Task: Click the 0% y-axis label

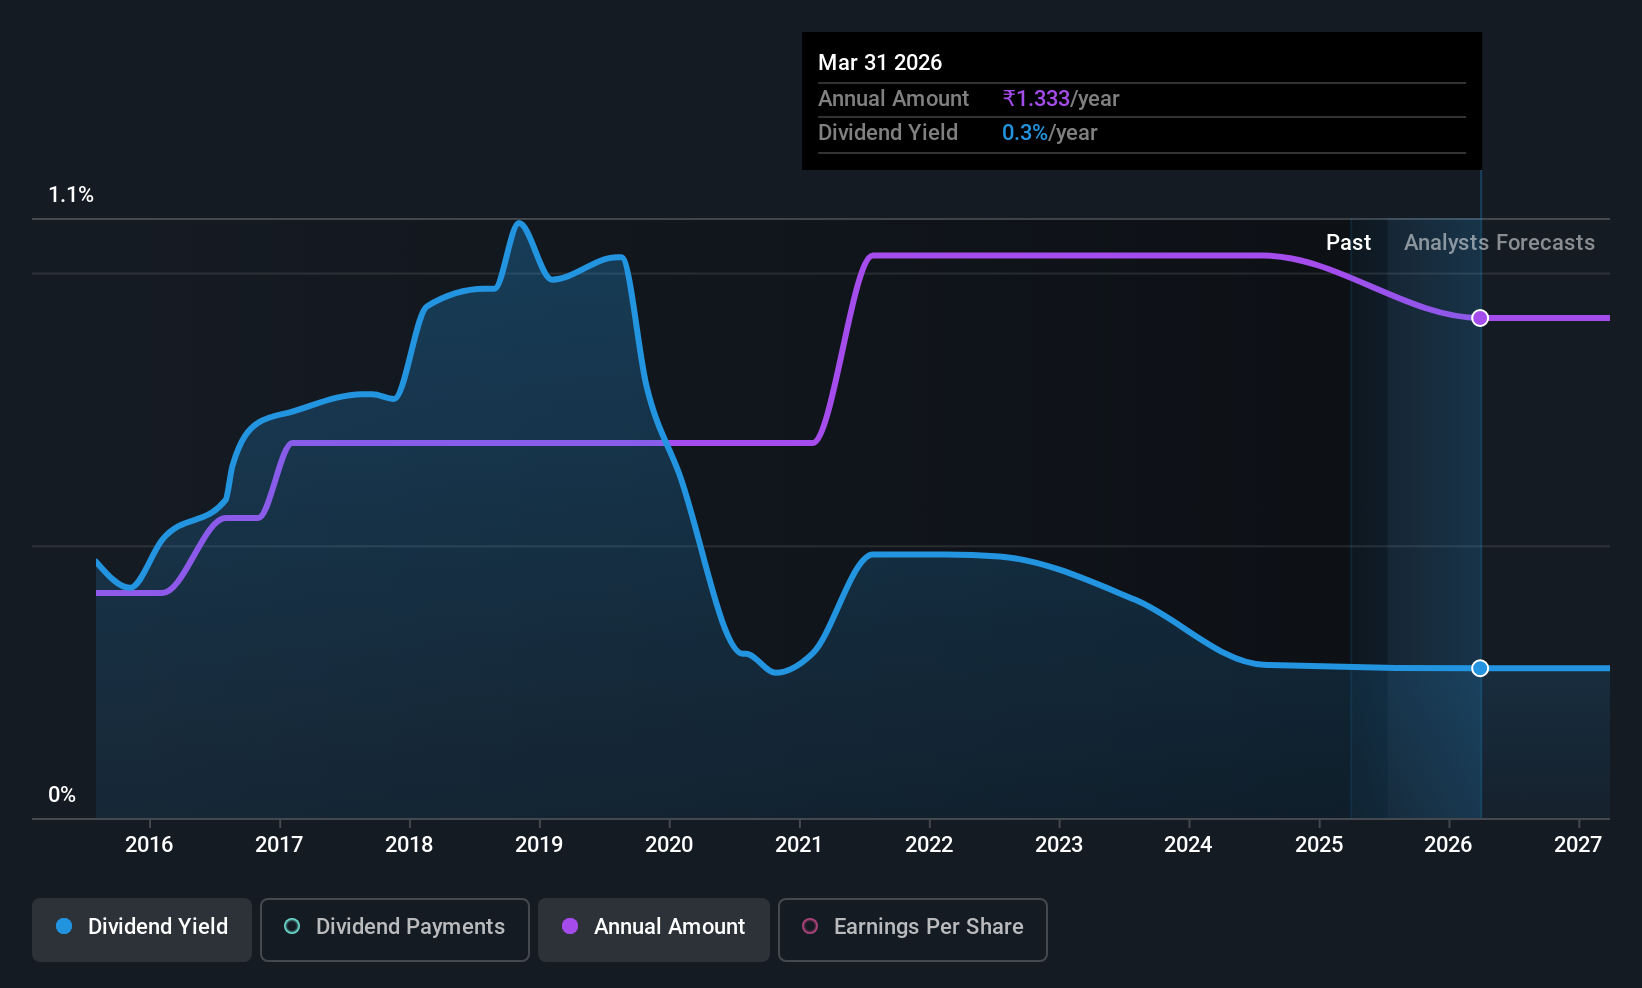Action: [x=62, y=795]
